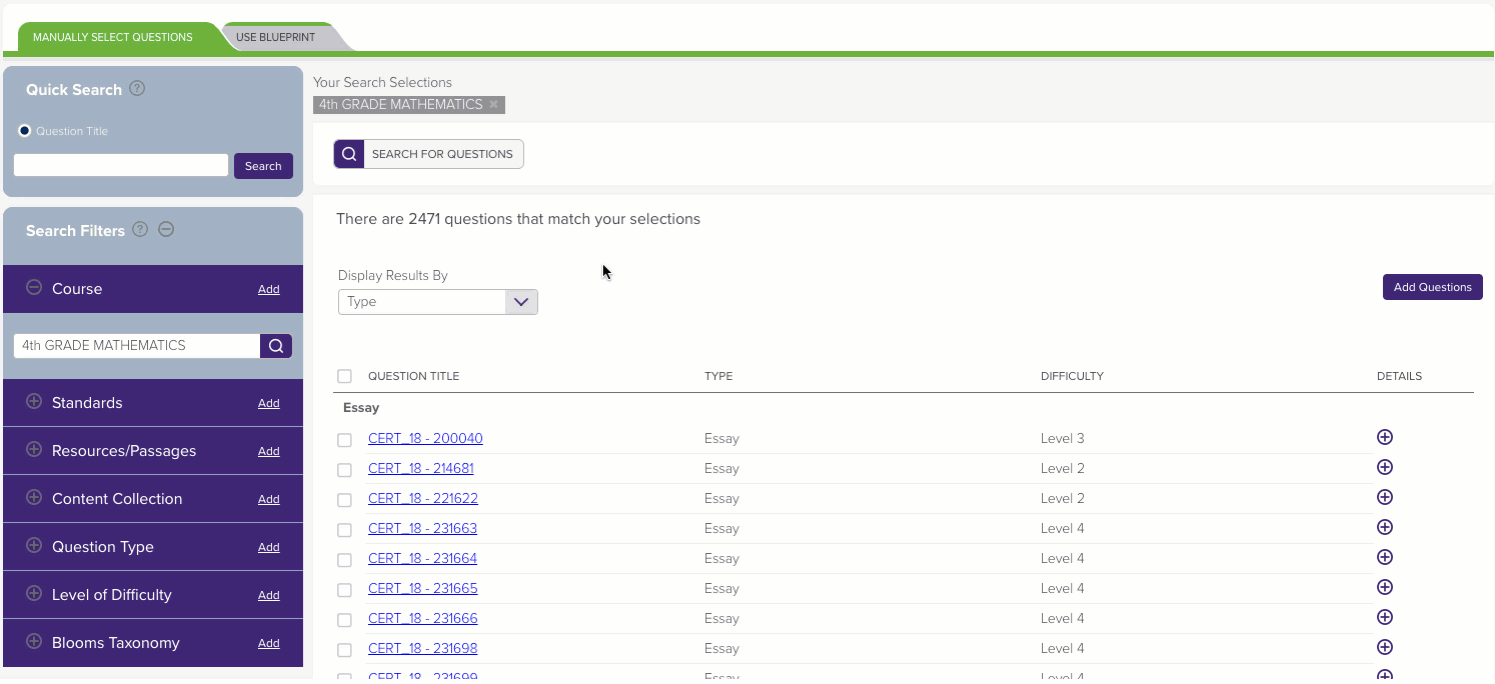Image resolution: width=1495 pixels, height=684 pixels.
Task: Click the magnifier icon beside the course field
Action: point(276,346)
